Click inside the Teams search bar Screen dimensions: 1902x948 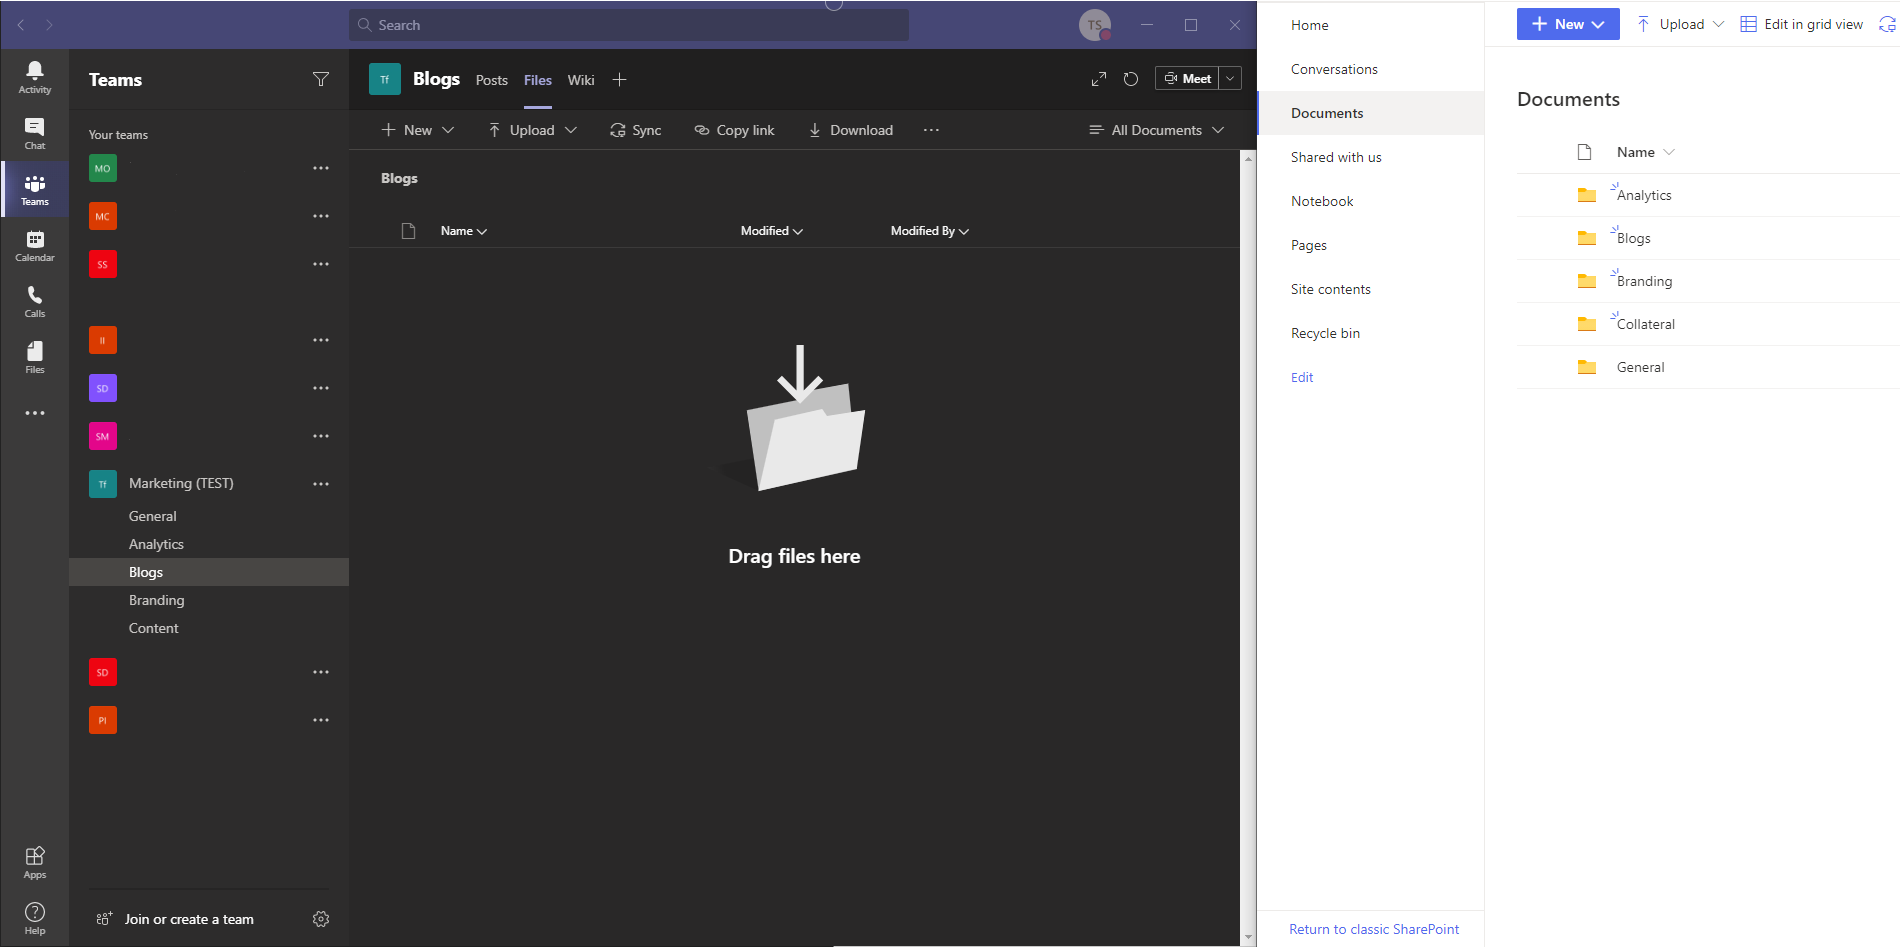pyautogui.click(x=628, y=24)
